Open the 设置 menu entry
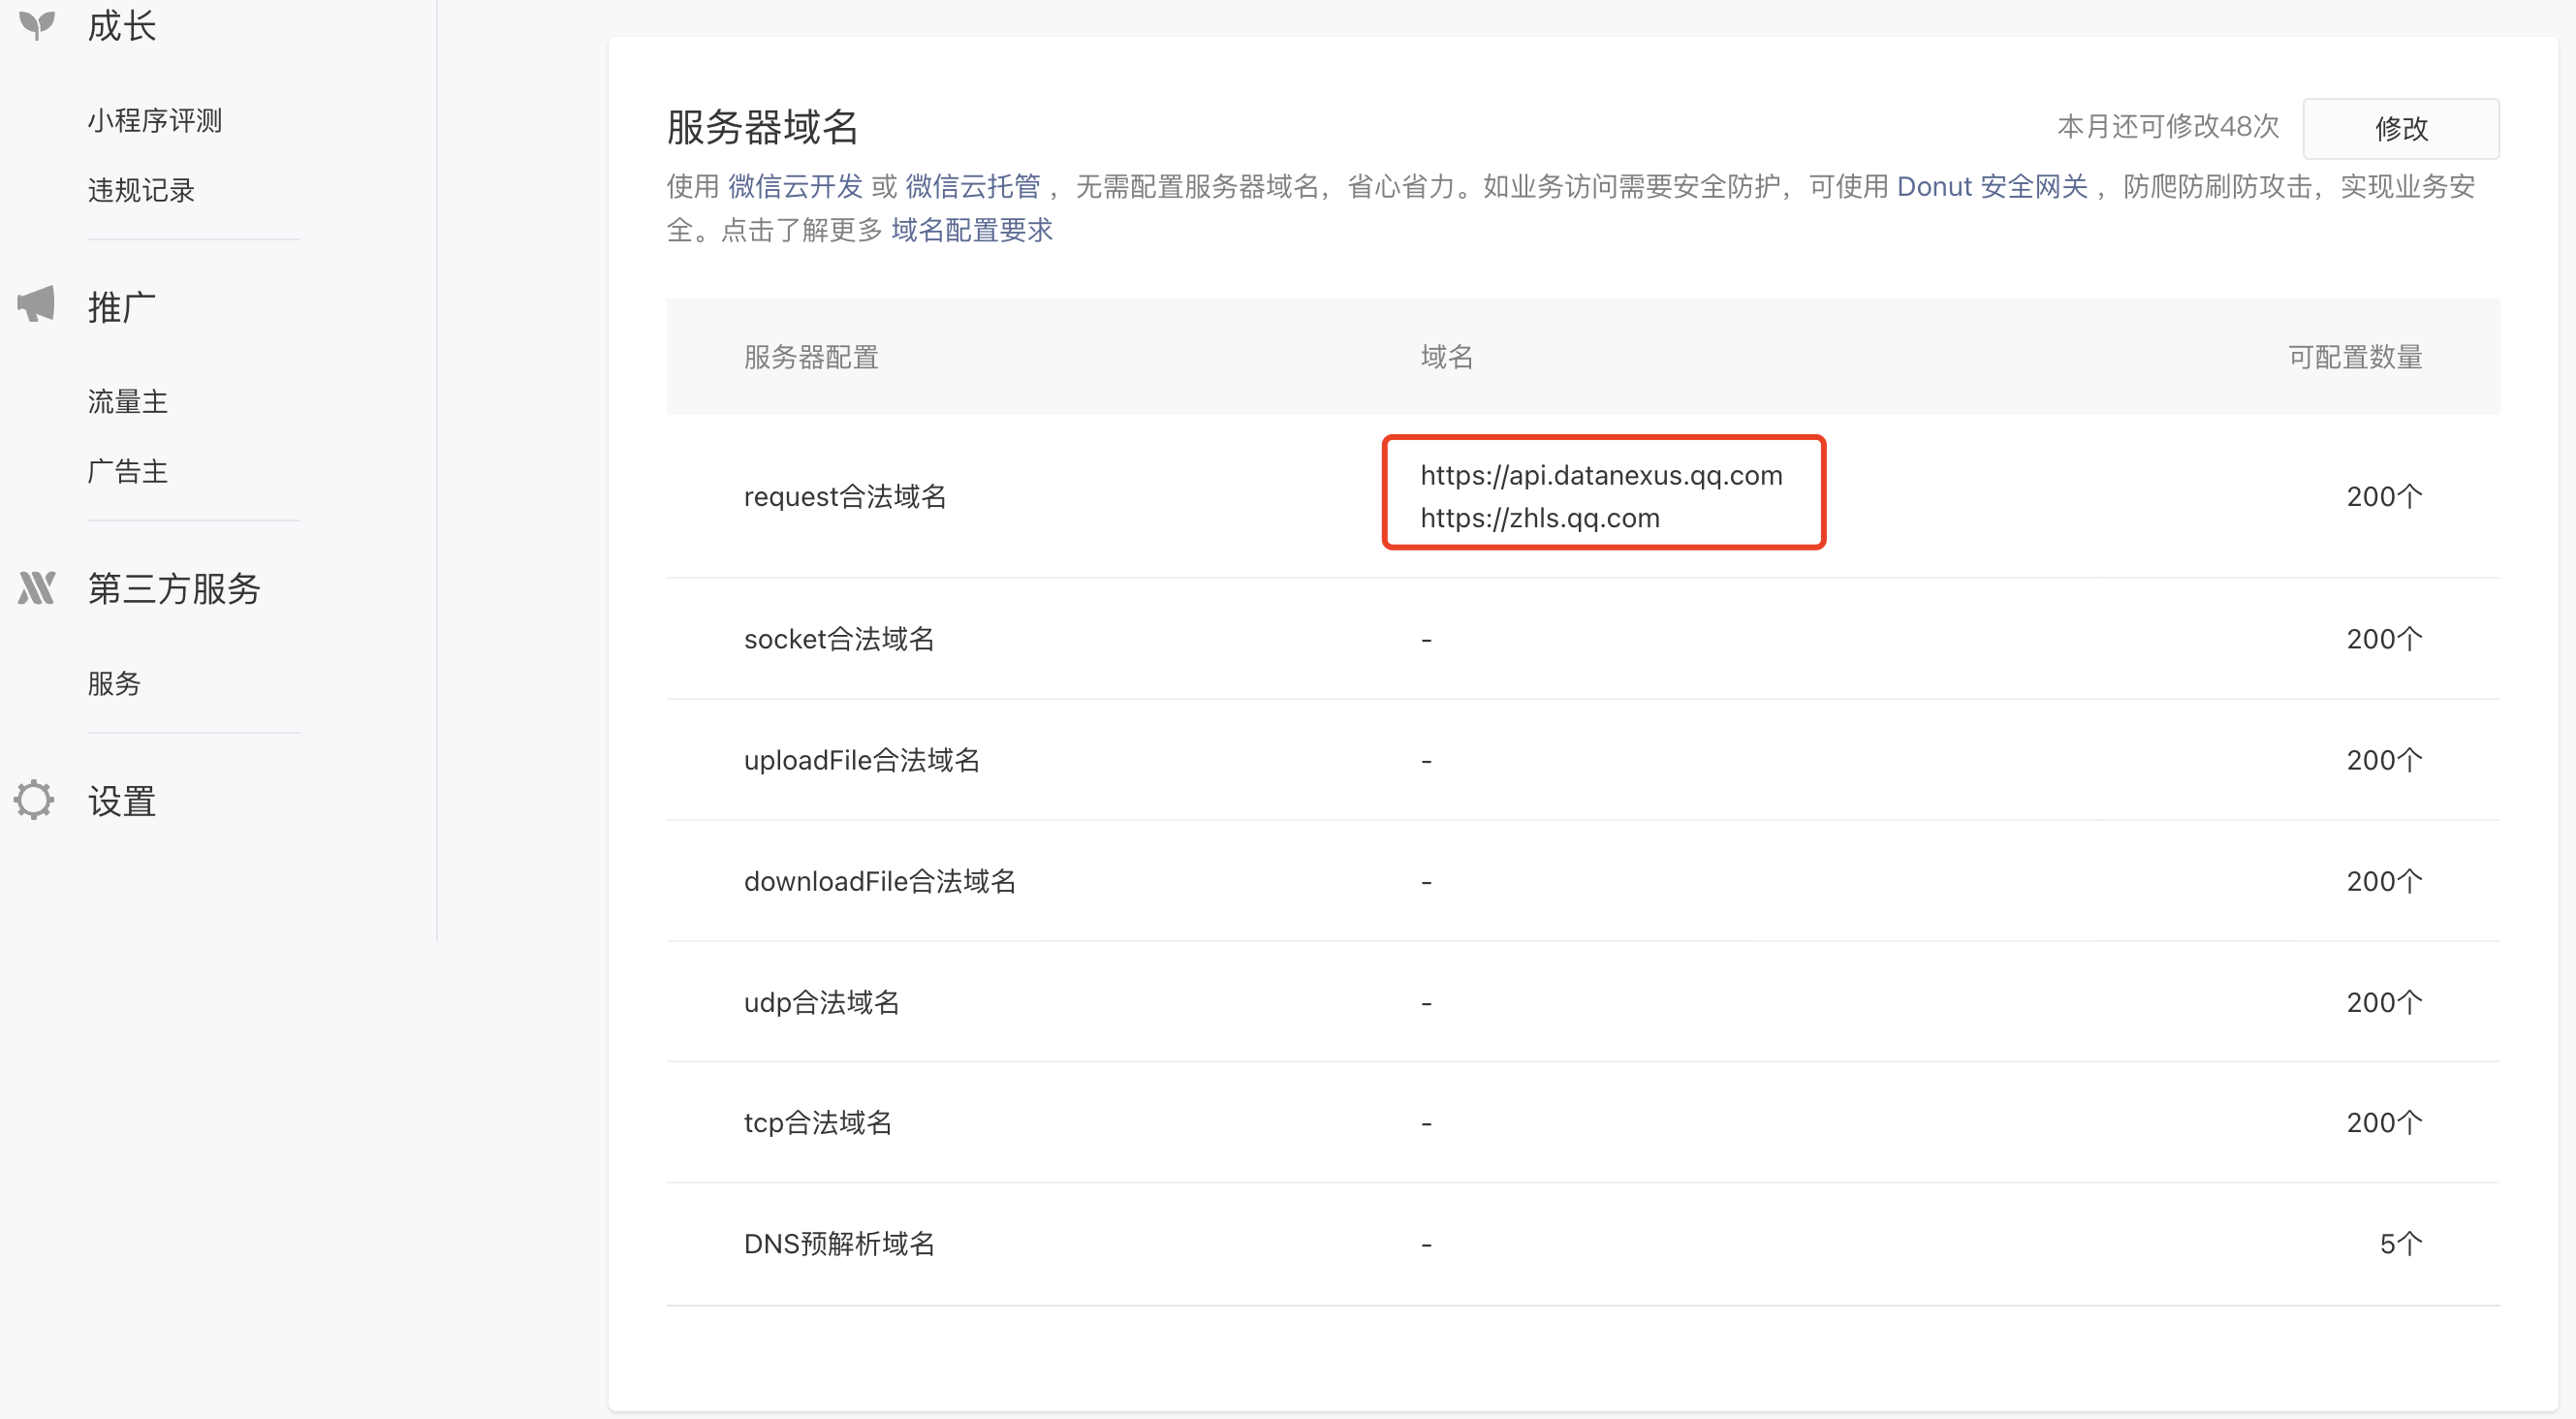This screenshot has width=2576, height=1419. pyautogui.click(x=122, y=801)
